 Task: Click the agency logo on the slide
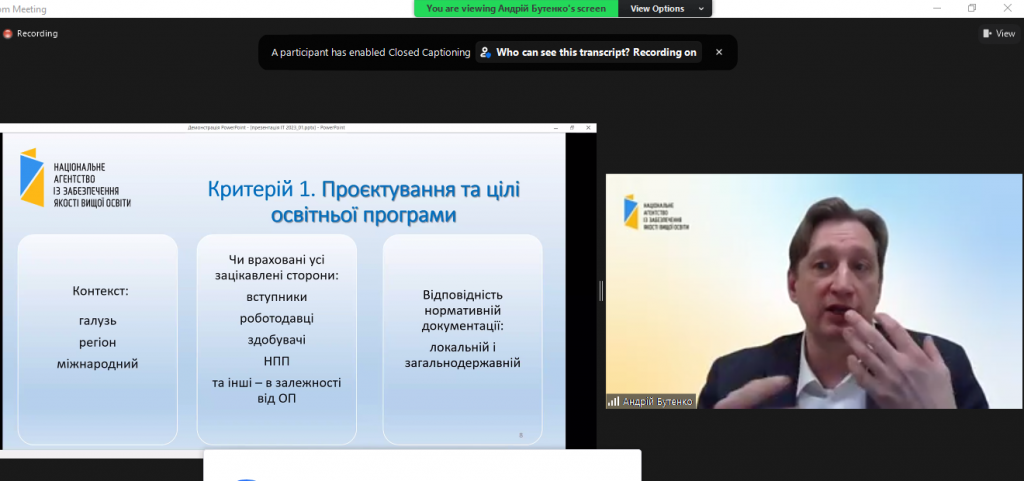pos(75,178)
